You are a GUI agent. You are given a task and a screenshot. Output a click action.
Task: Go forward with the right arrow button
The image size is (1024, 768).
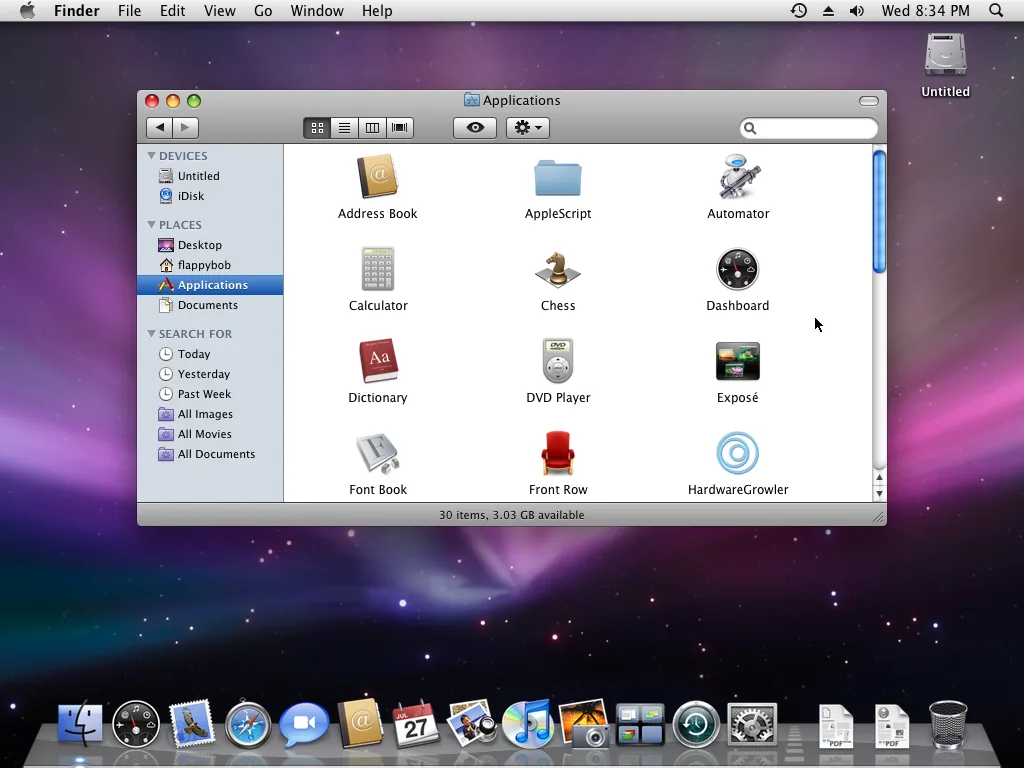tap(185, 128)
